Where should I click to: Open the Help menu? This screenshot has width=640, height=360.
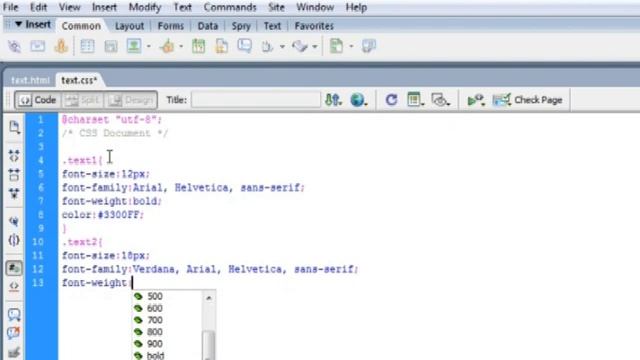click(356, 7)
